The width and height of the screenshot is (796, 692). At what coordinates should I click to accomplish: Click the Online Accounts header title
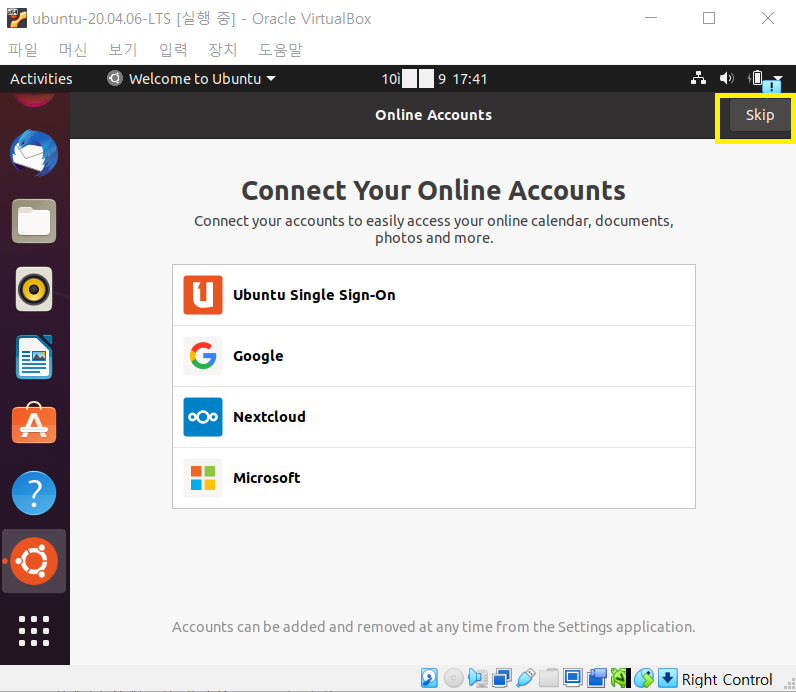coord(434,115)
